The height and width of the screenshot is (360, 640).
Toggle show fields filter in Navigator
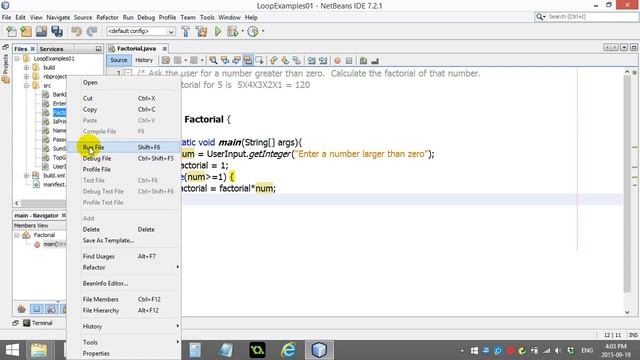tap(36, 309)
